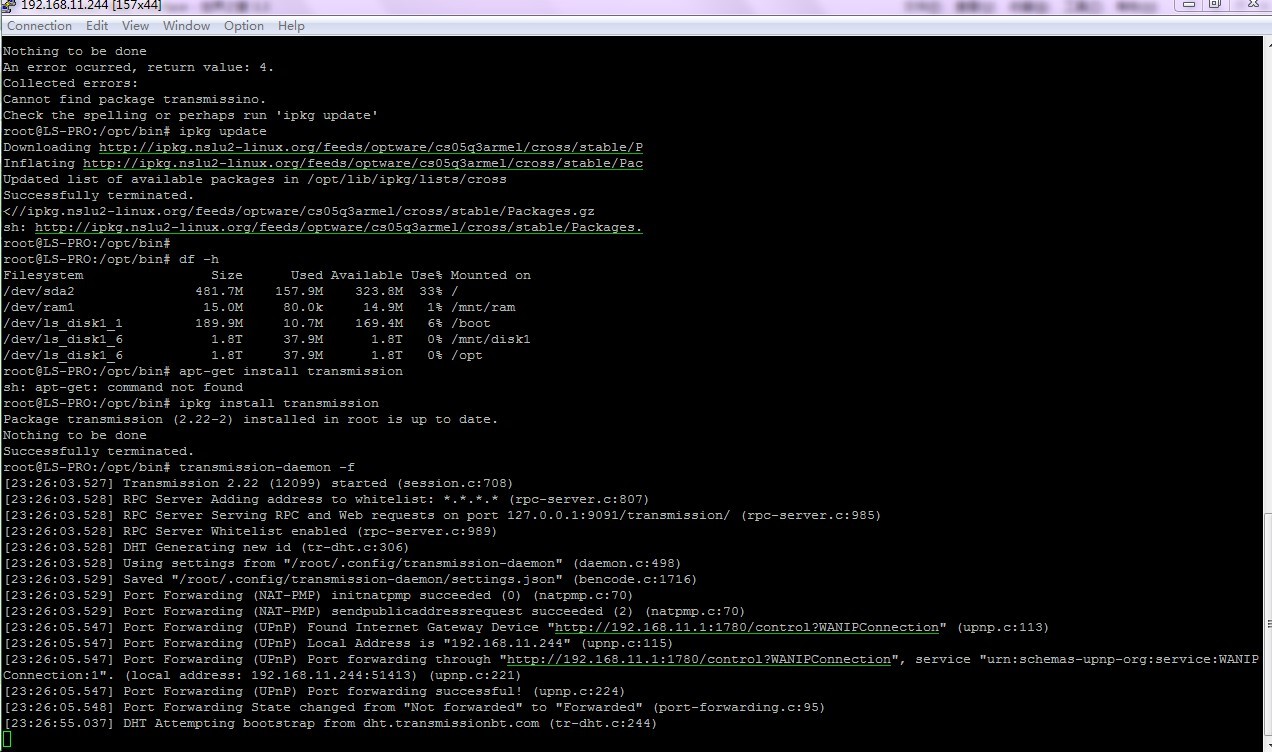Open the Window menu
The image size is (1272, 752).
coord(187,26)
